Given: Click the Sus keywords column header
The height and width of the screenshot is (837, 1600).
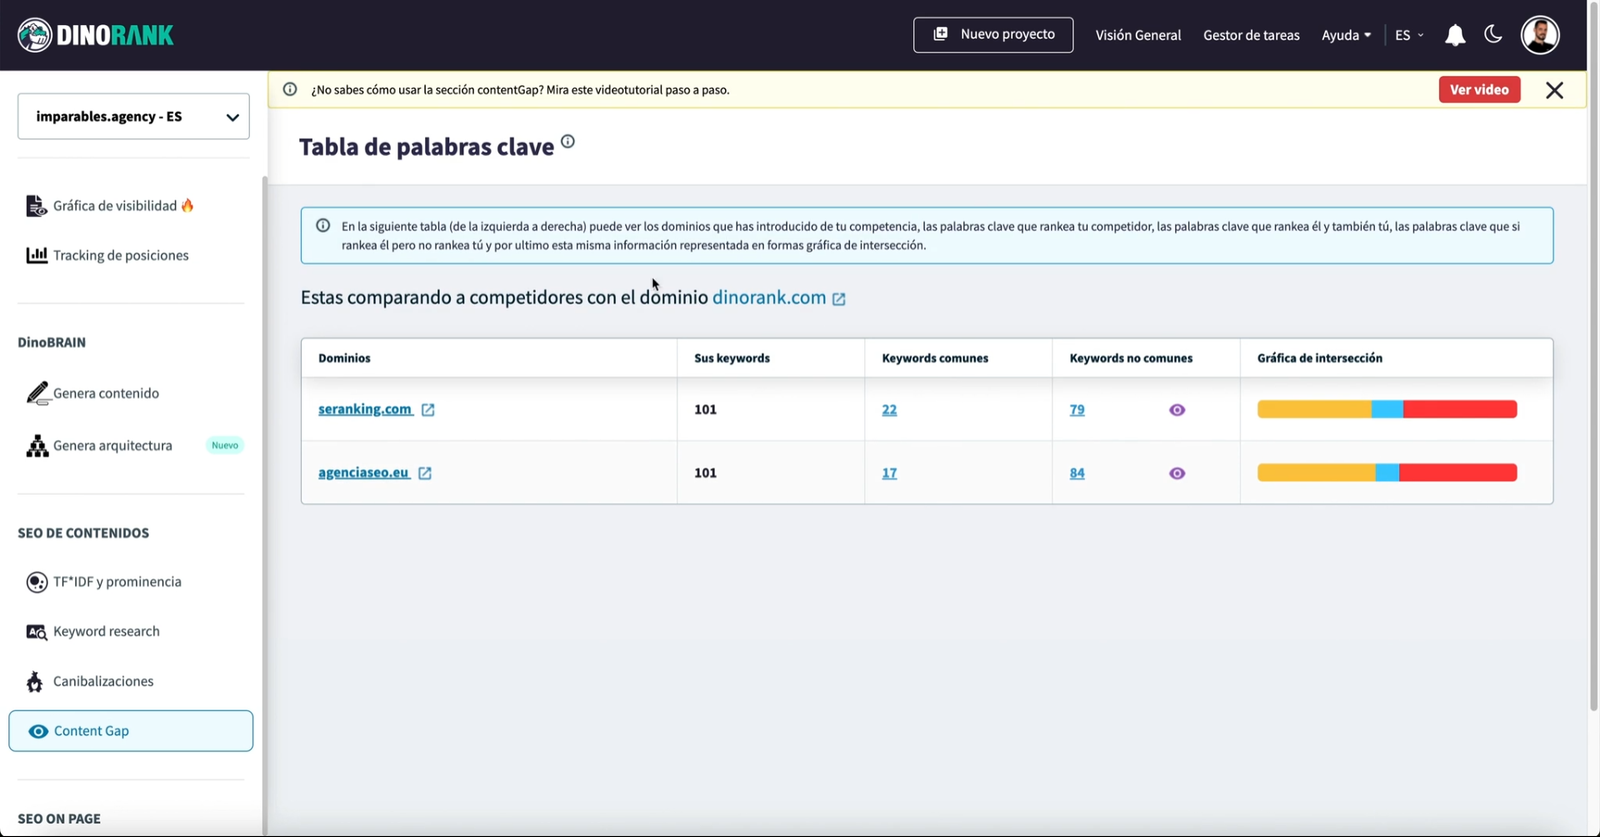Looking at the screenshot, I should coord(732,358).
